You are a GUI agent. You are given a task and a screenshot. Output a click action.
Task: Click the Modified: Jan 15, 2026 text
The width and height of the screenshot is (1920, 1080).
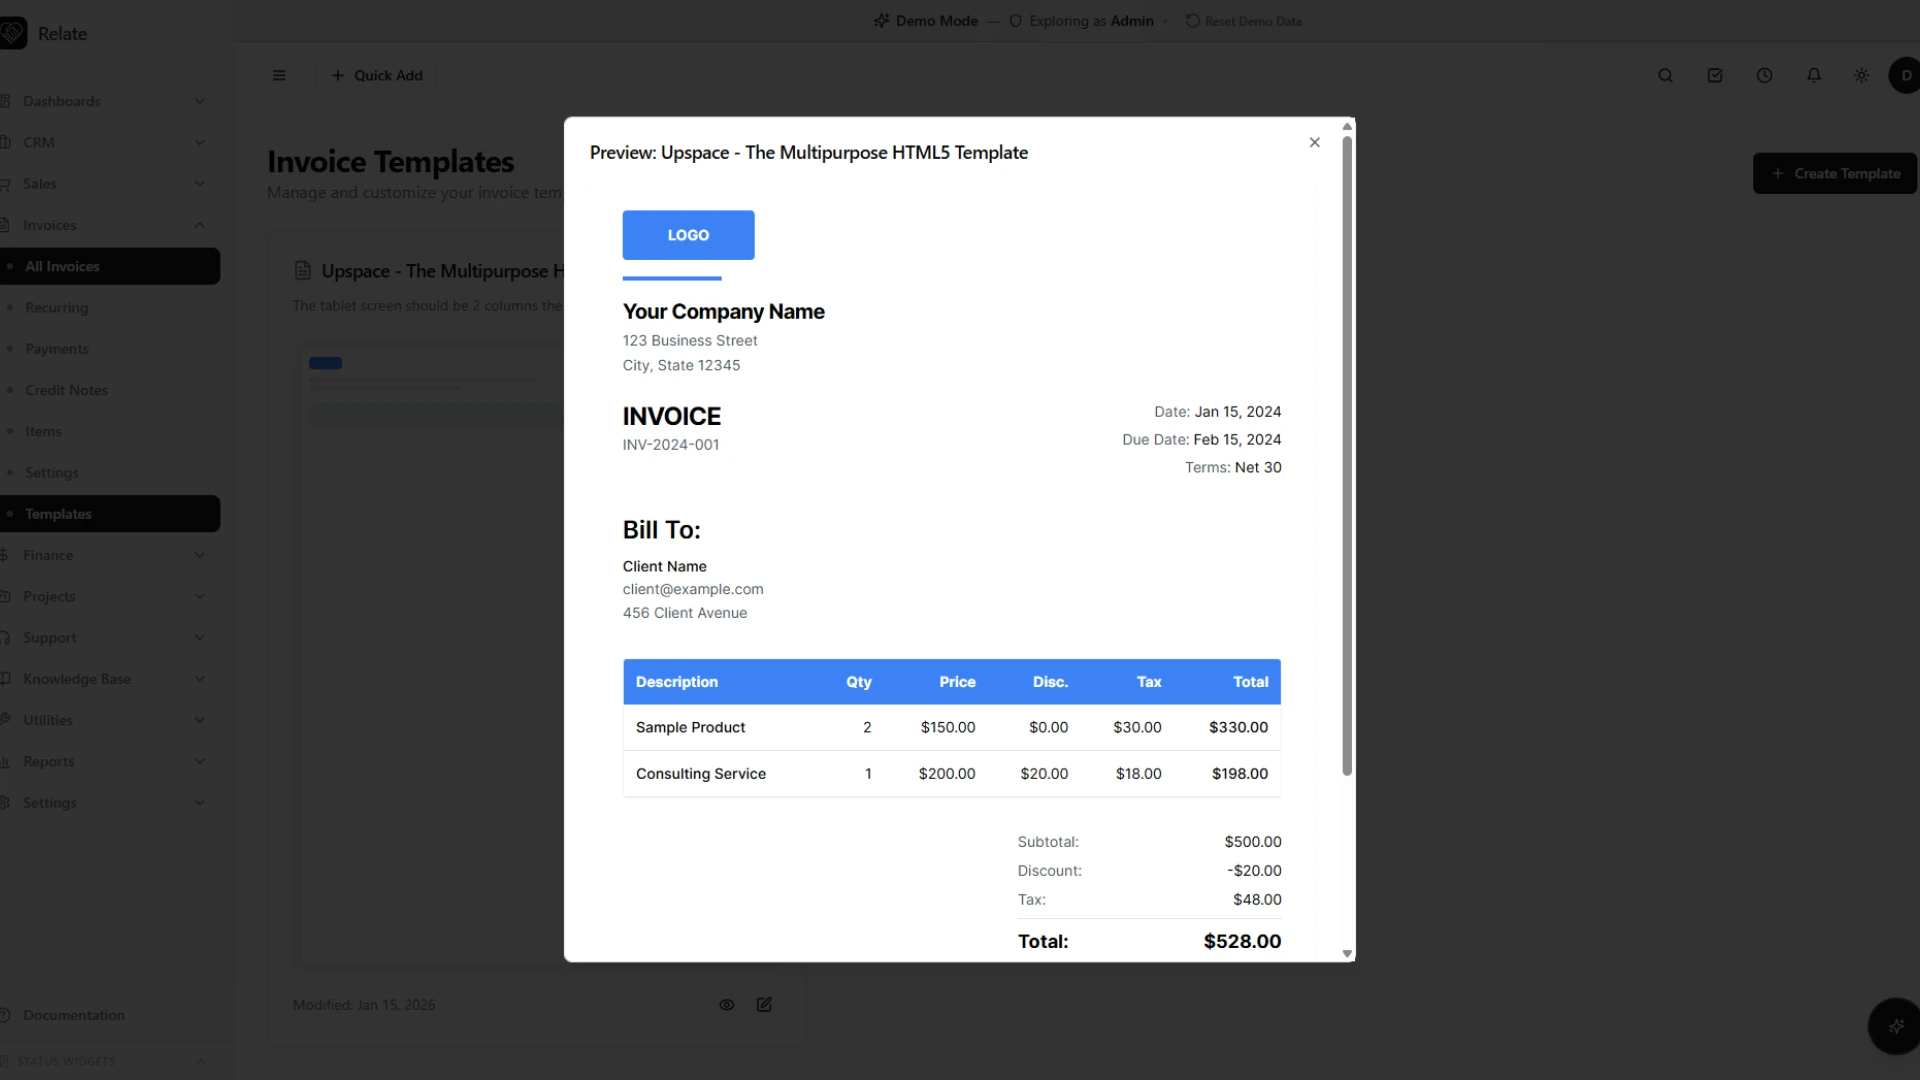click(x=364, y=1005)
